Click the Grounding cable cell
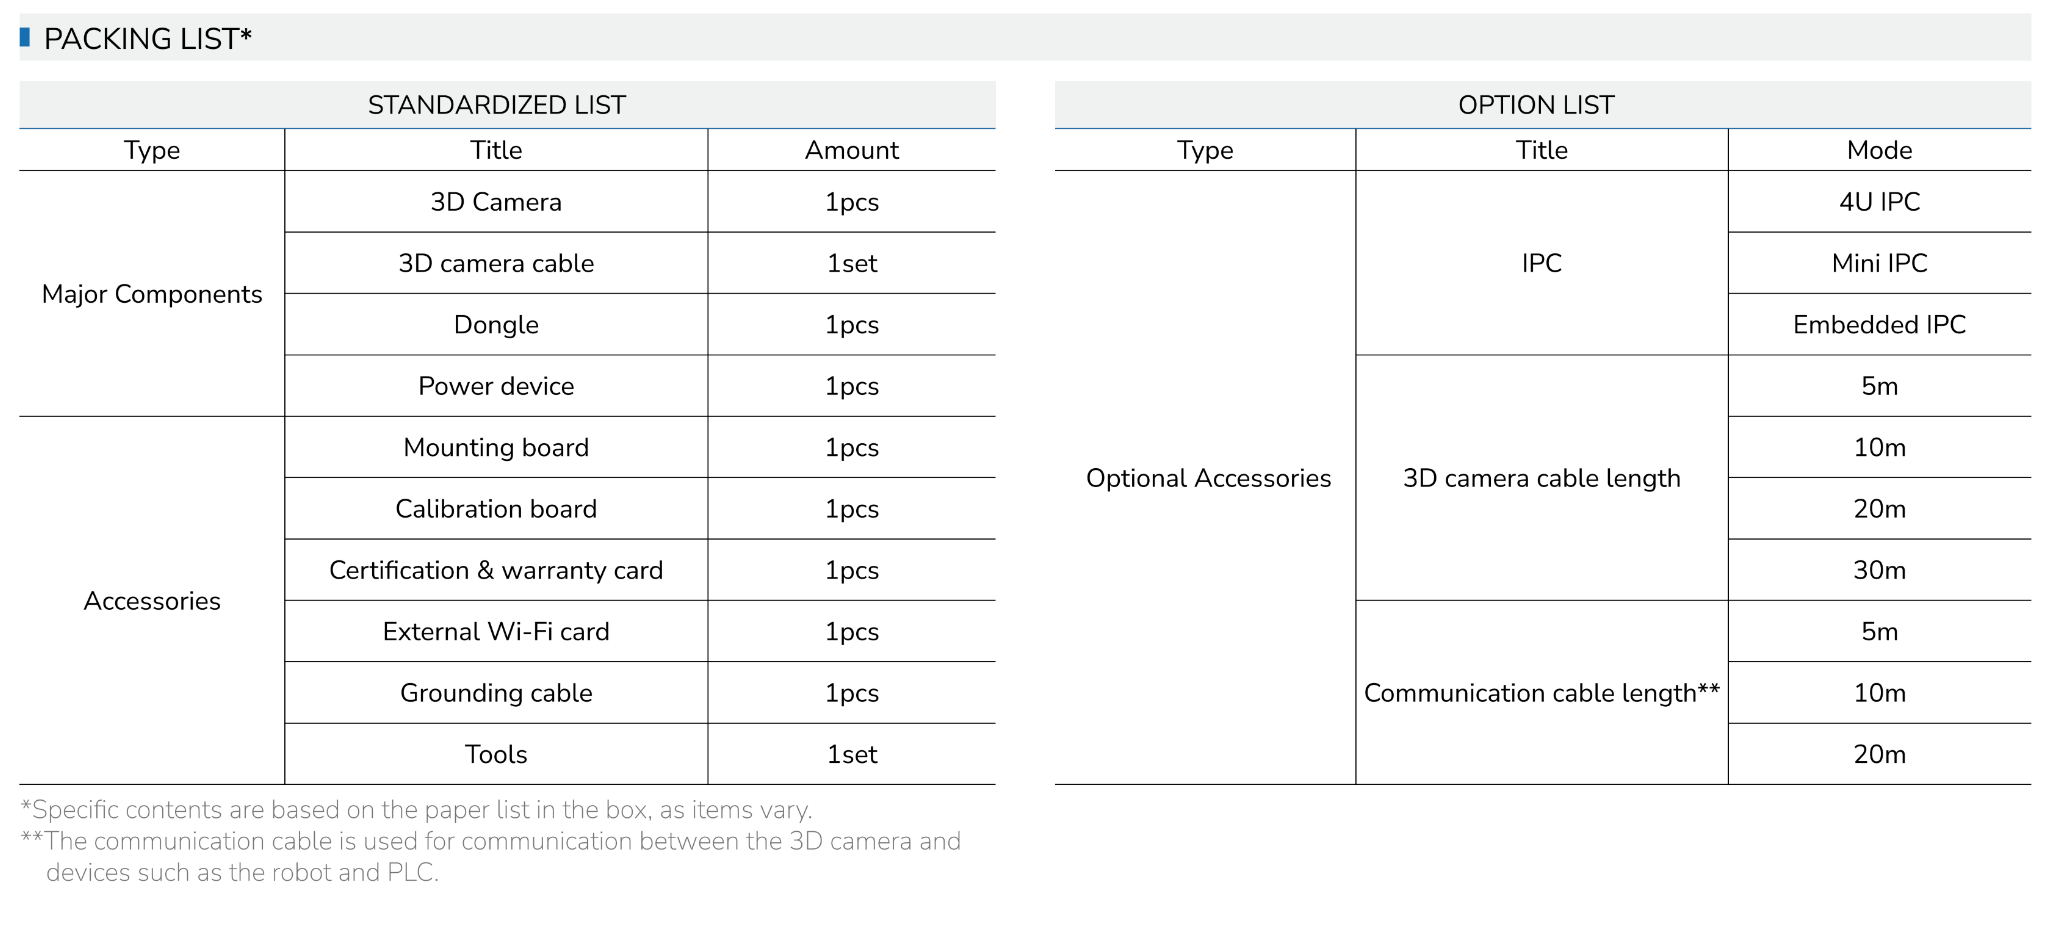 pyautogui.click(x=496, y=693)
